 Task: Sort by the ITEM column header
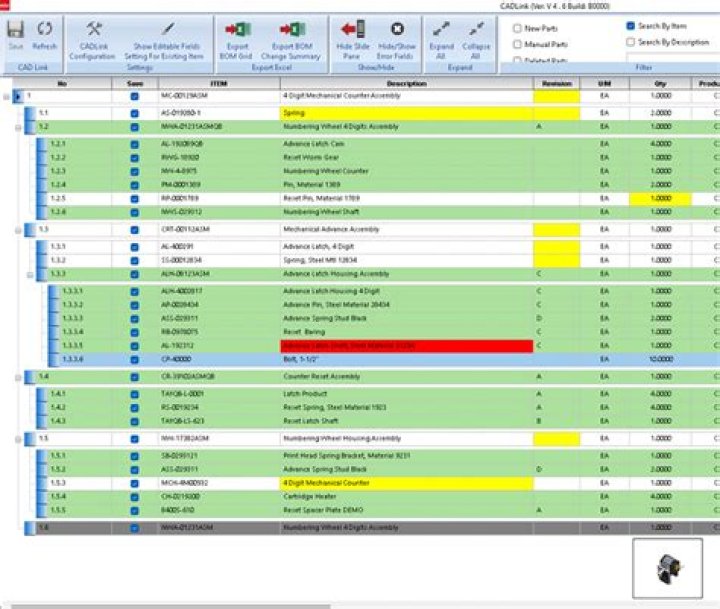point(219,84)
